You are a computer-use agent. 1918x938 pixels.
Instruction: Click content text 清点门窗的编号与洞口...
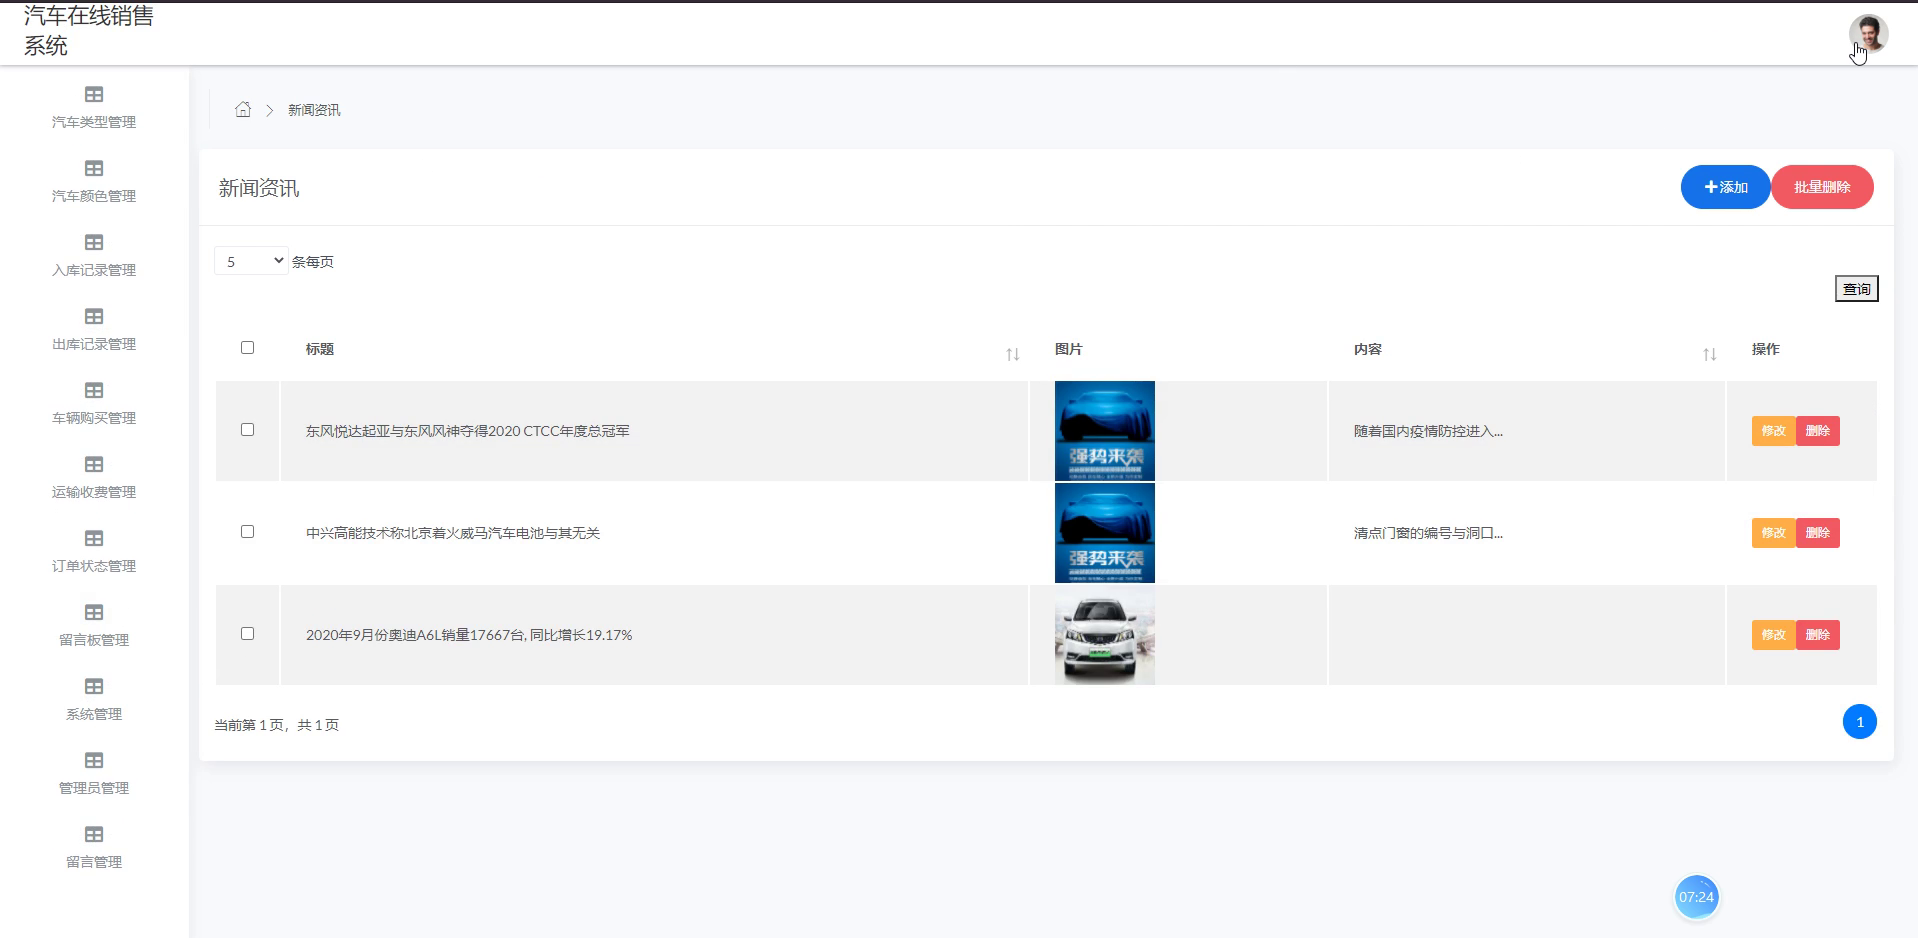click(1428, 533)
